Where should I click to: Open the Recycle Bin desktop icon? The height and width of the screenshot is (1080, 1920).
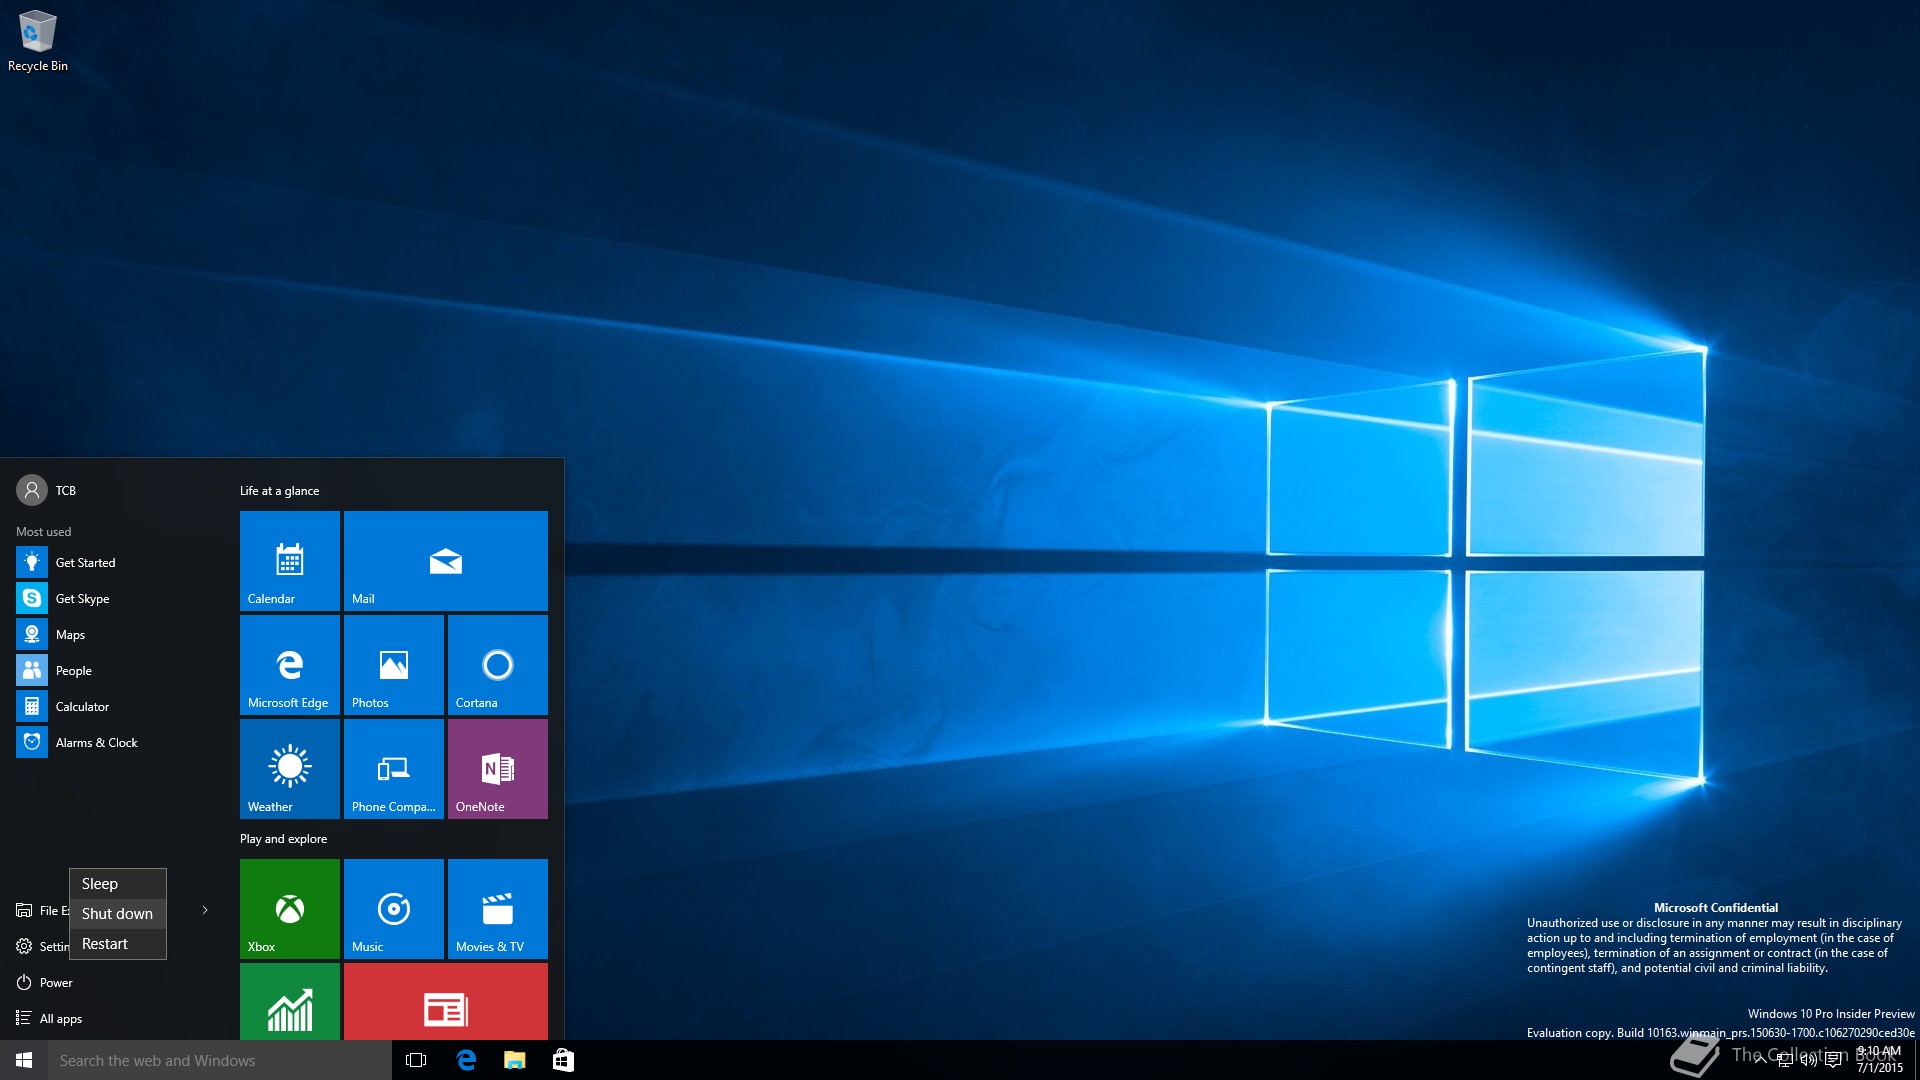coord(38,41)
